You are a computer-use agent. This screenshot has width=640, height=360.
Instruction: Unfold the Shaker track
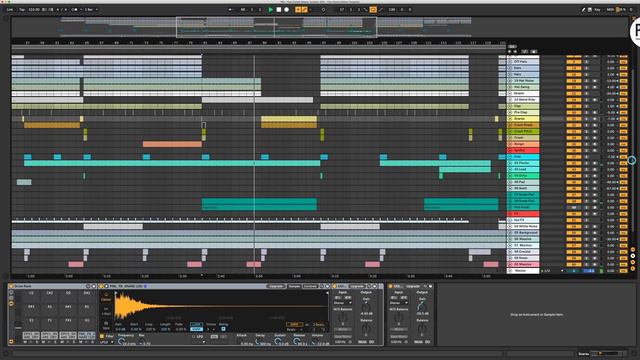(x=510, y=93)
